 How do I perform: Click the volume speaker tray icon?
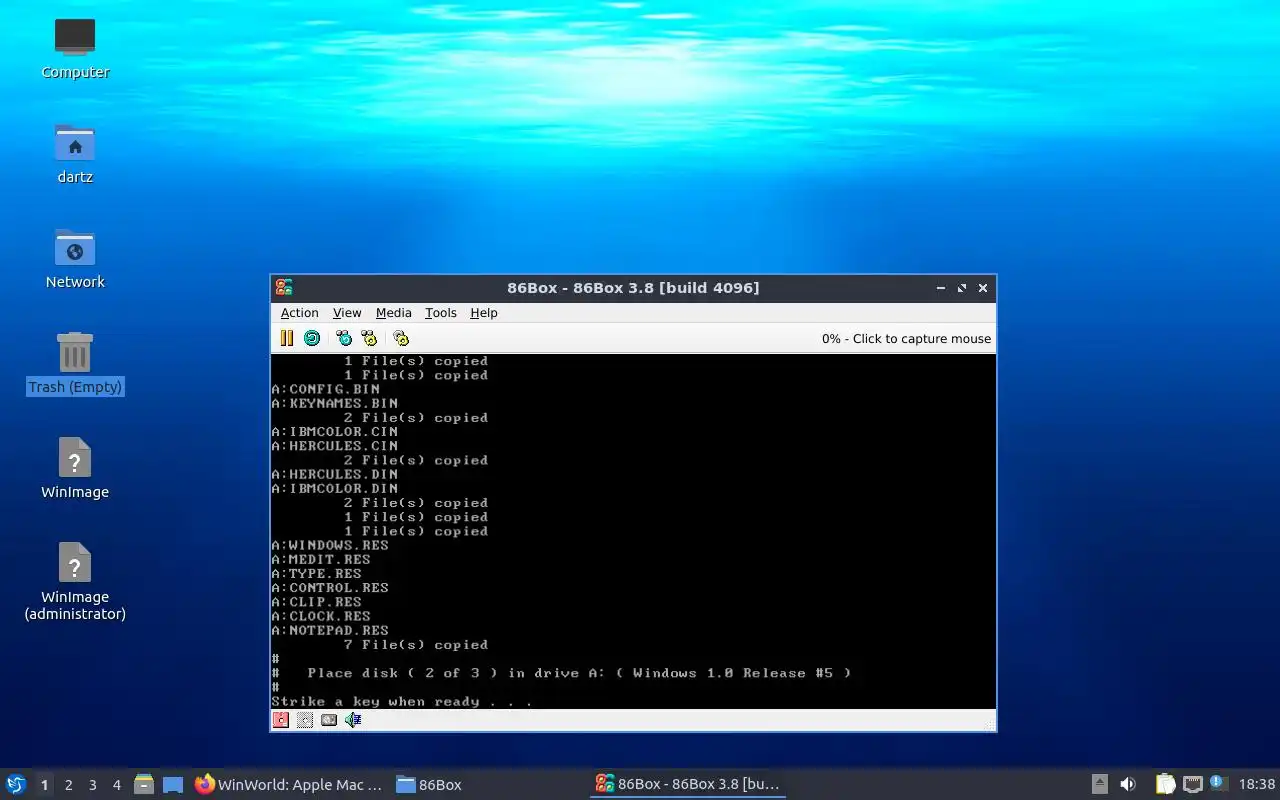pyautogui.click(x=1128, y=785)
